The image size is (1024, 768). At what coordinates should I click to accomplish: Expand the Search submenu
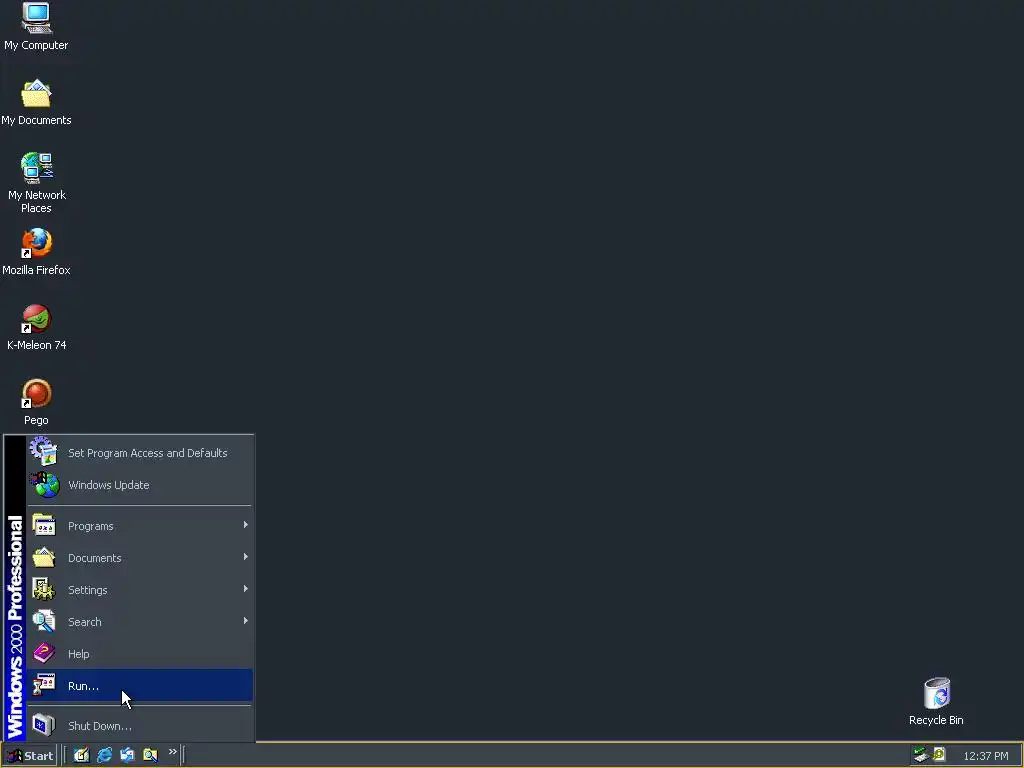click(139, 622)
